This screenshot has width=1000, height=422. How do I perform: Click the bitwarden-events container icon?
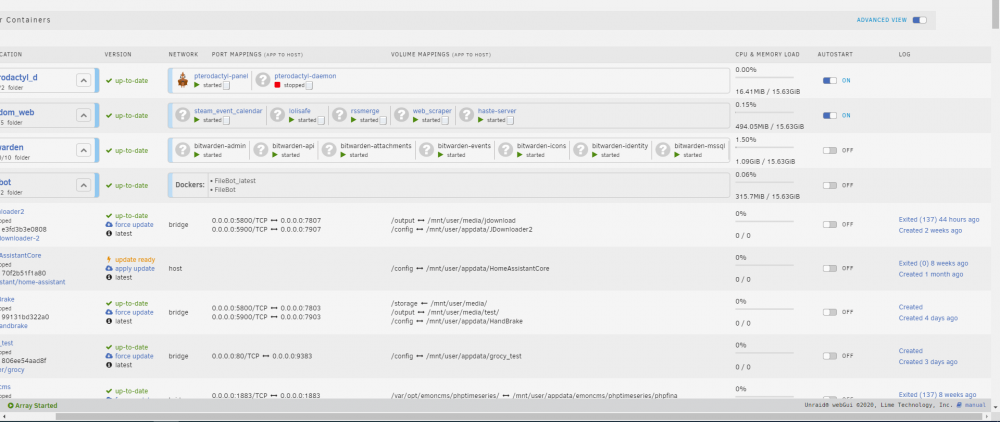(x=426, y=150)
